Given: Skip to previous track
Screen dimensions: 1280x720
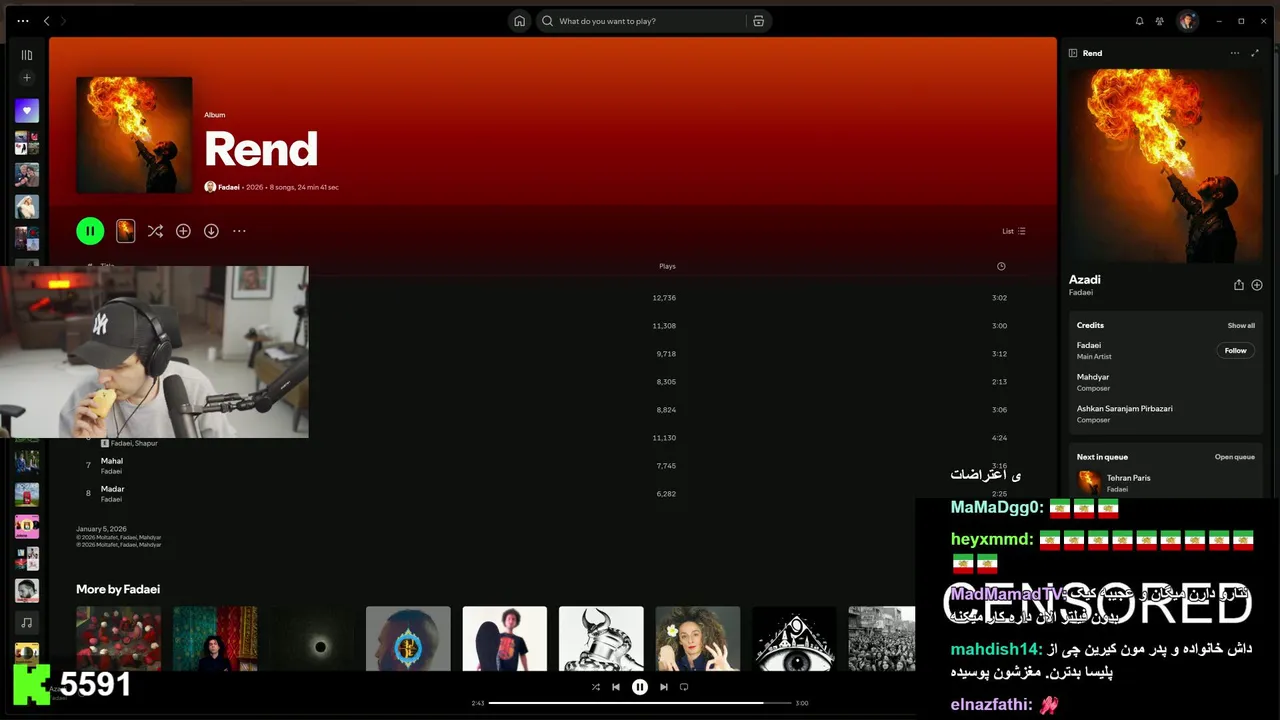Looking at the screenshot, I should (616, 687).
